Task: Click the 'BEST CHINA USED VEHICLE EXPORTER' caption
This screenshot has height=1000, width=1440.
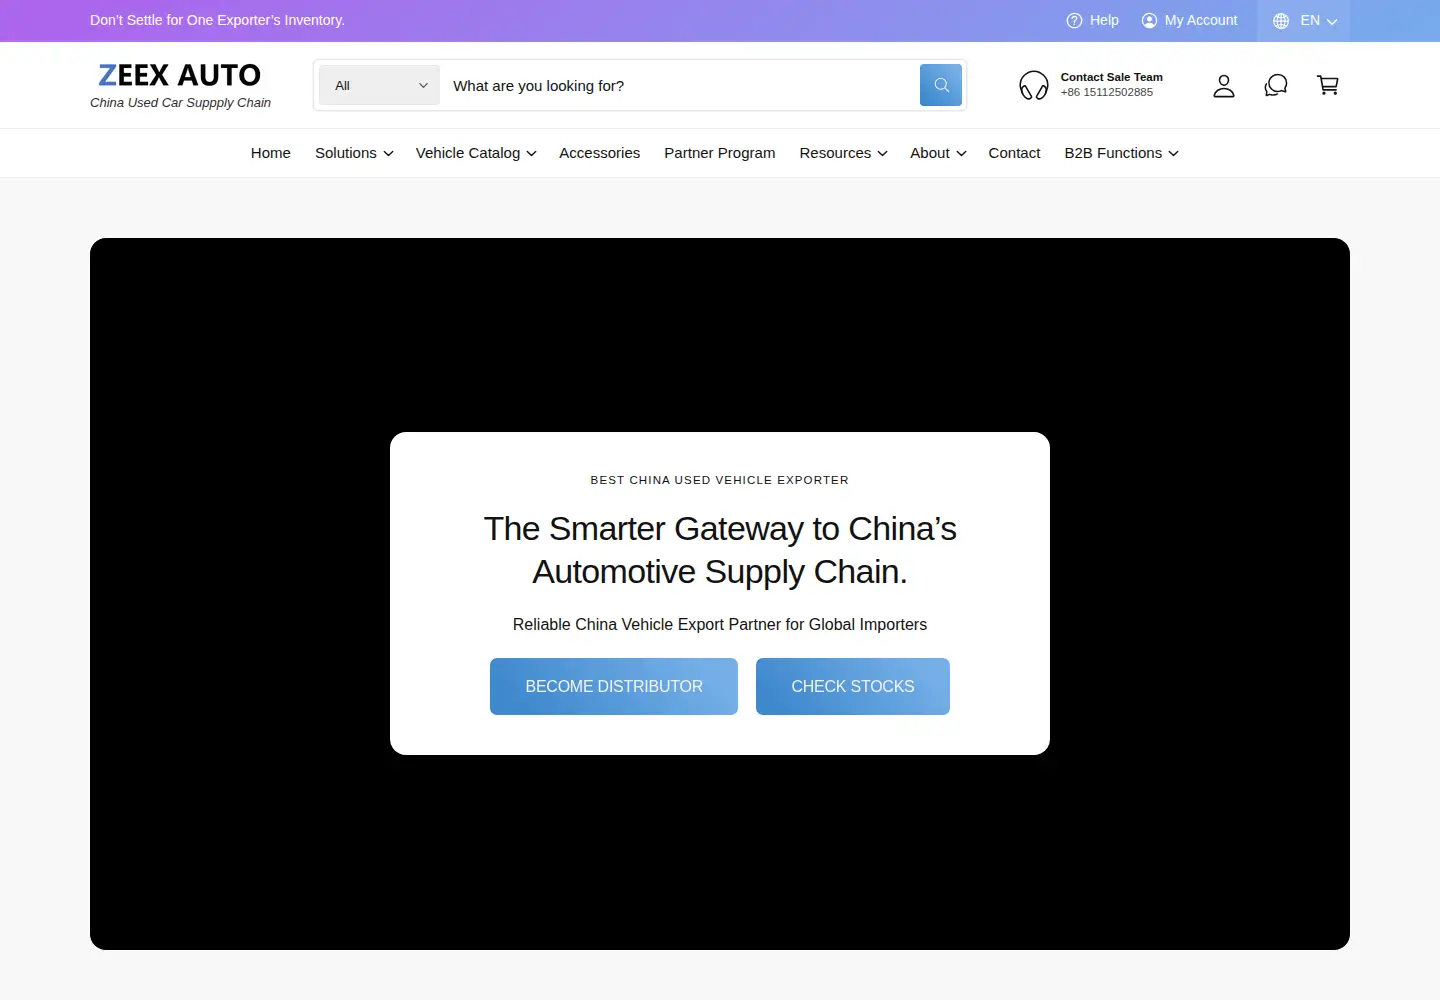Action: point(720,480)
